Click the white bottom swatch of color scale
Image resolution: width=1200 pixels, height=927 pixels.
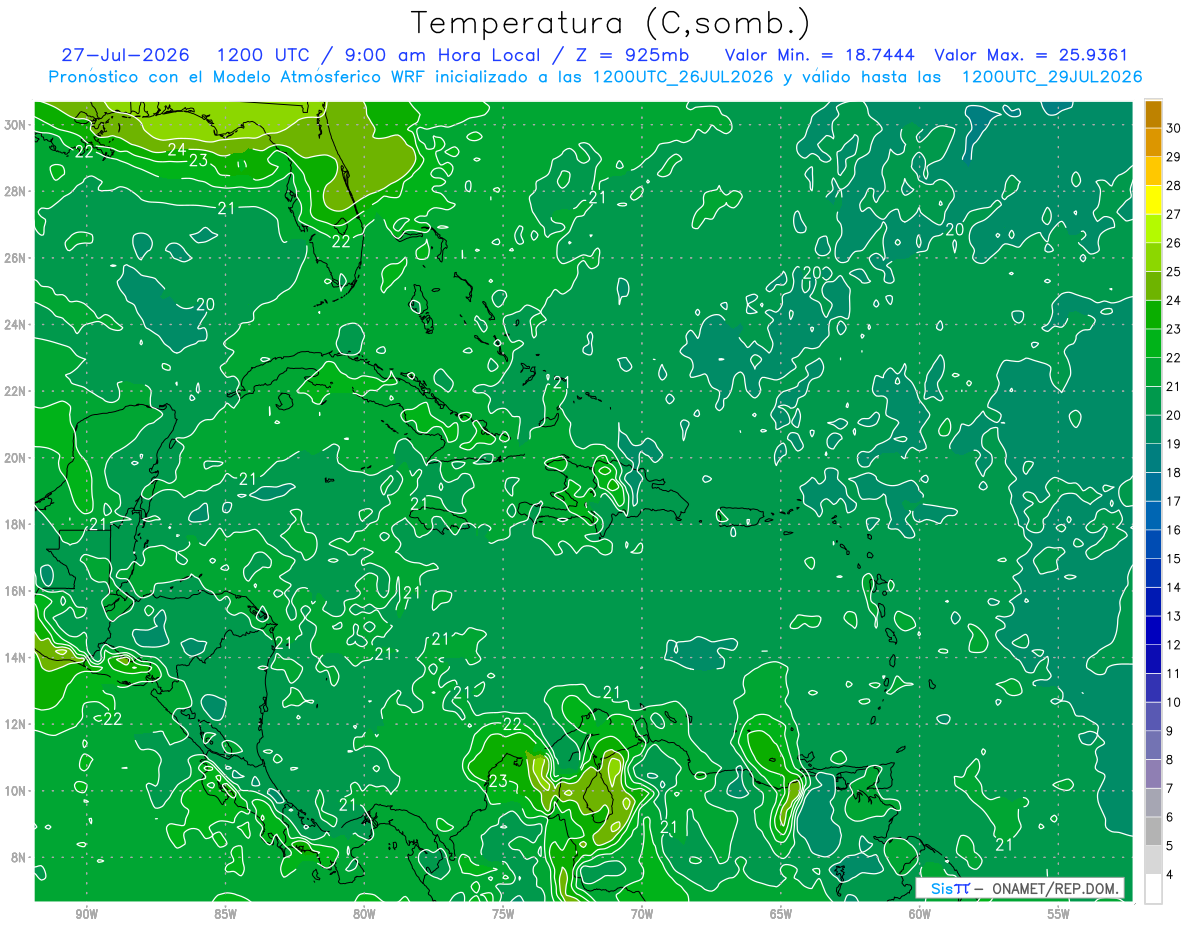(1153, 889)
